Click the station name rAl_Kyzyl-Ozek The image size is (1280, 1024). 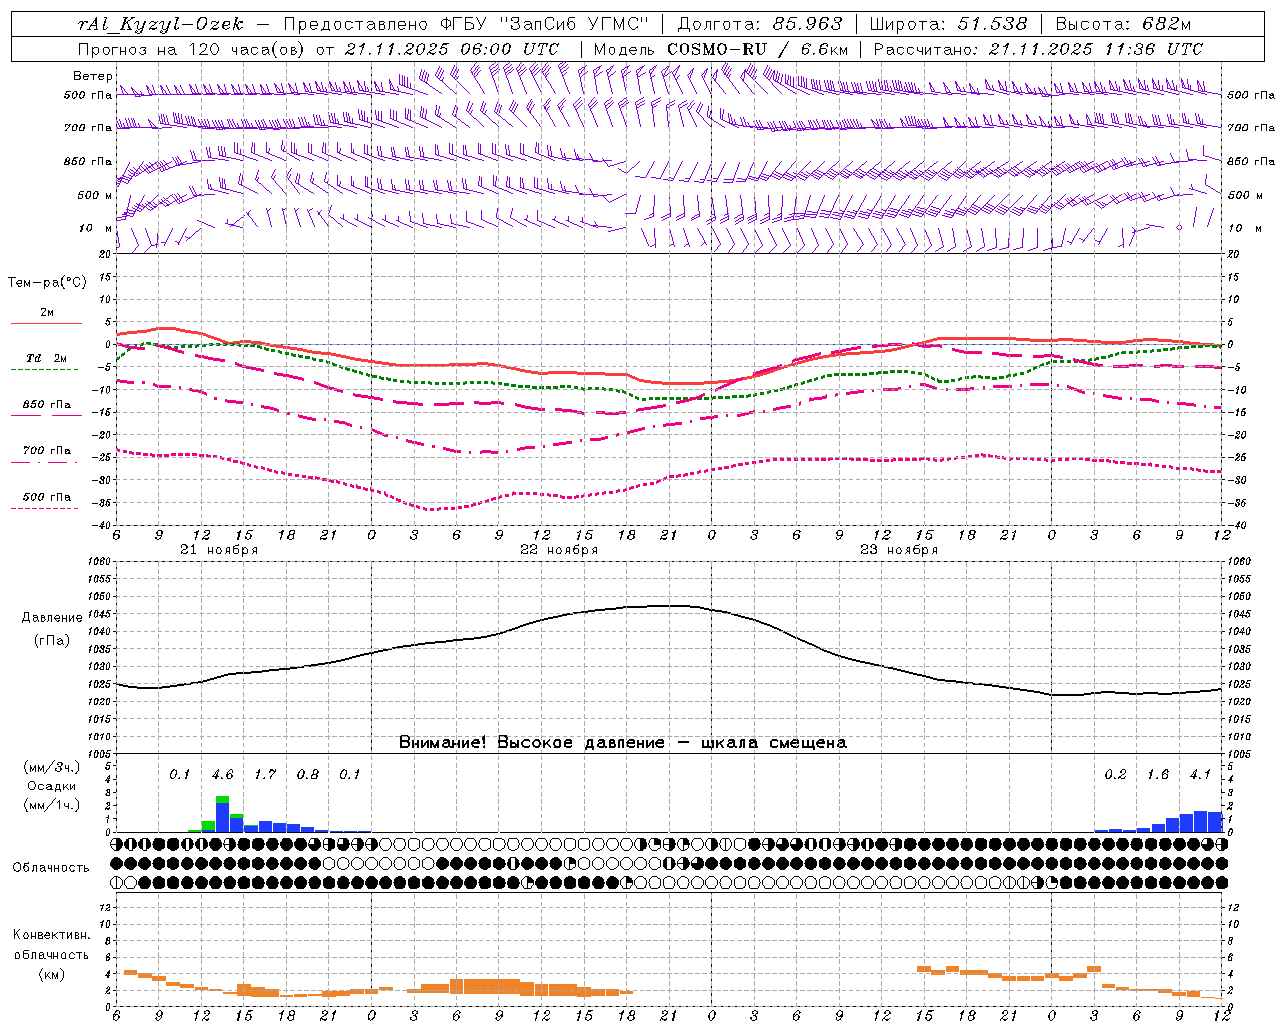point(159,24)
